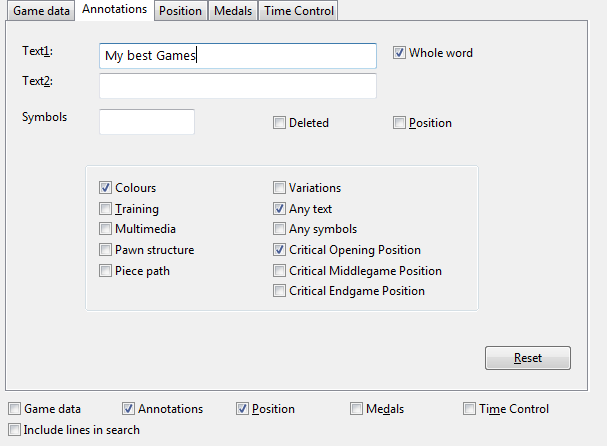Enable Include lines in search
The width and height of the screenshot is (607, 446).
(14, 430)
